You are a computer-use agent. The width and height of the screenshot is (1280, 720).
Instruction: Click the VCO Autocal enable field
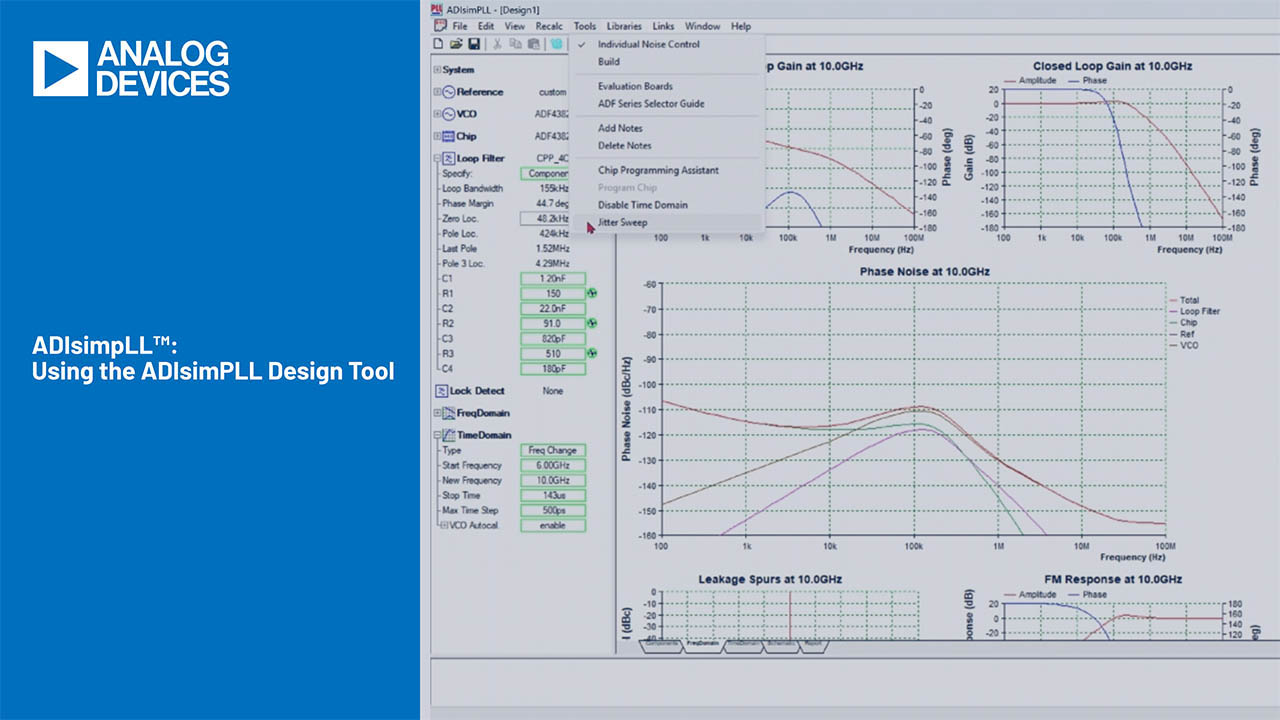(x=553, y=525)
